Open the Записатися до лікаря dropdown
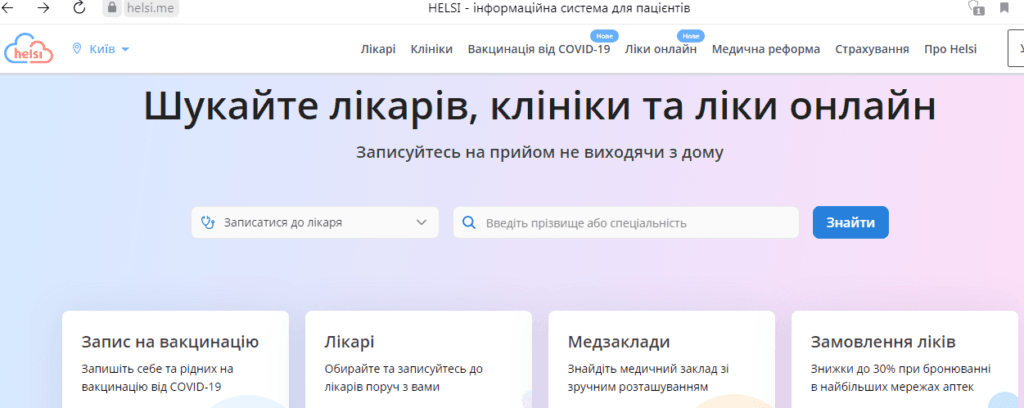 pos(315,223)
